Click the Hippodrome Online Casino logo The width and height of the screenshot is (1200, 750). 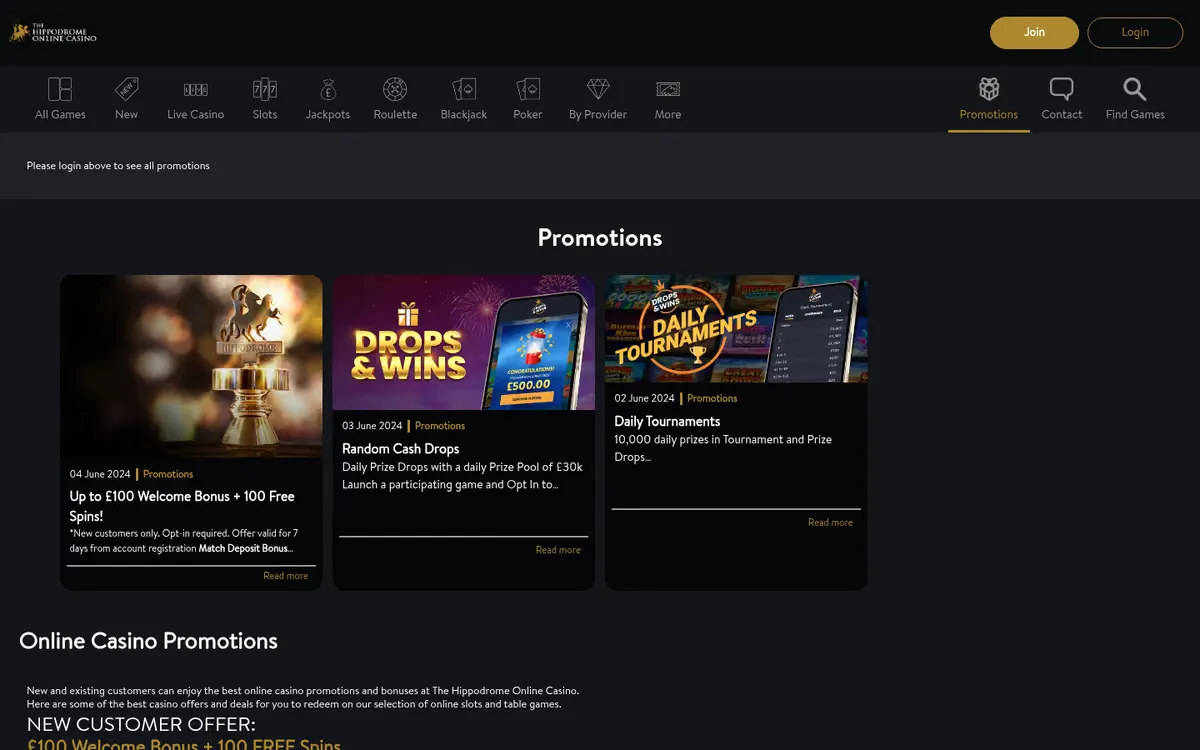(54, 32)
